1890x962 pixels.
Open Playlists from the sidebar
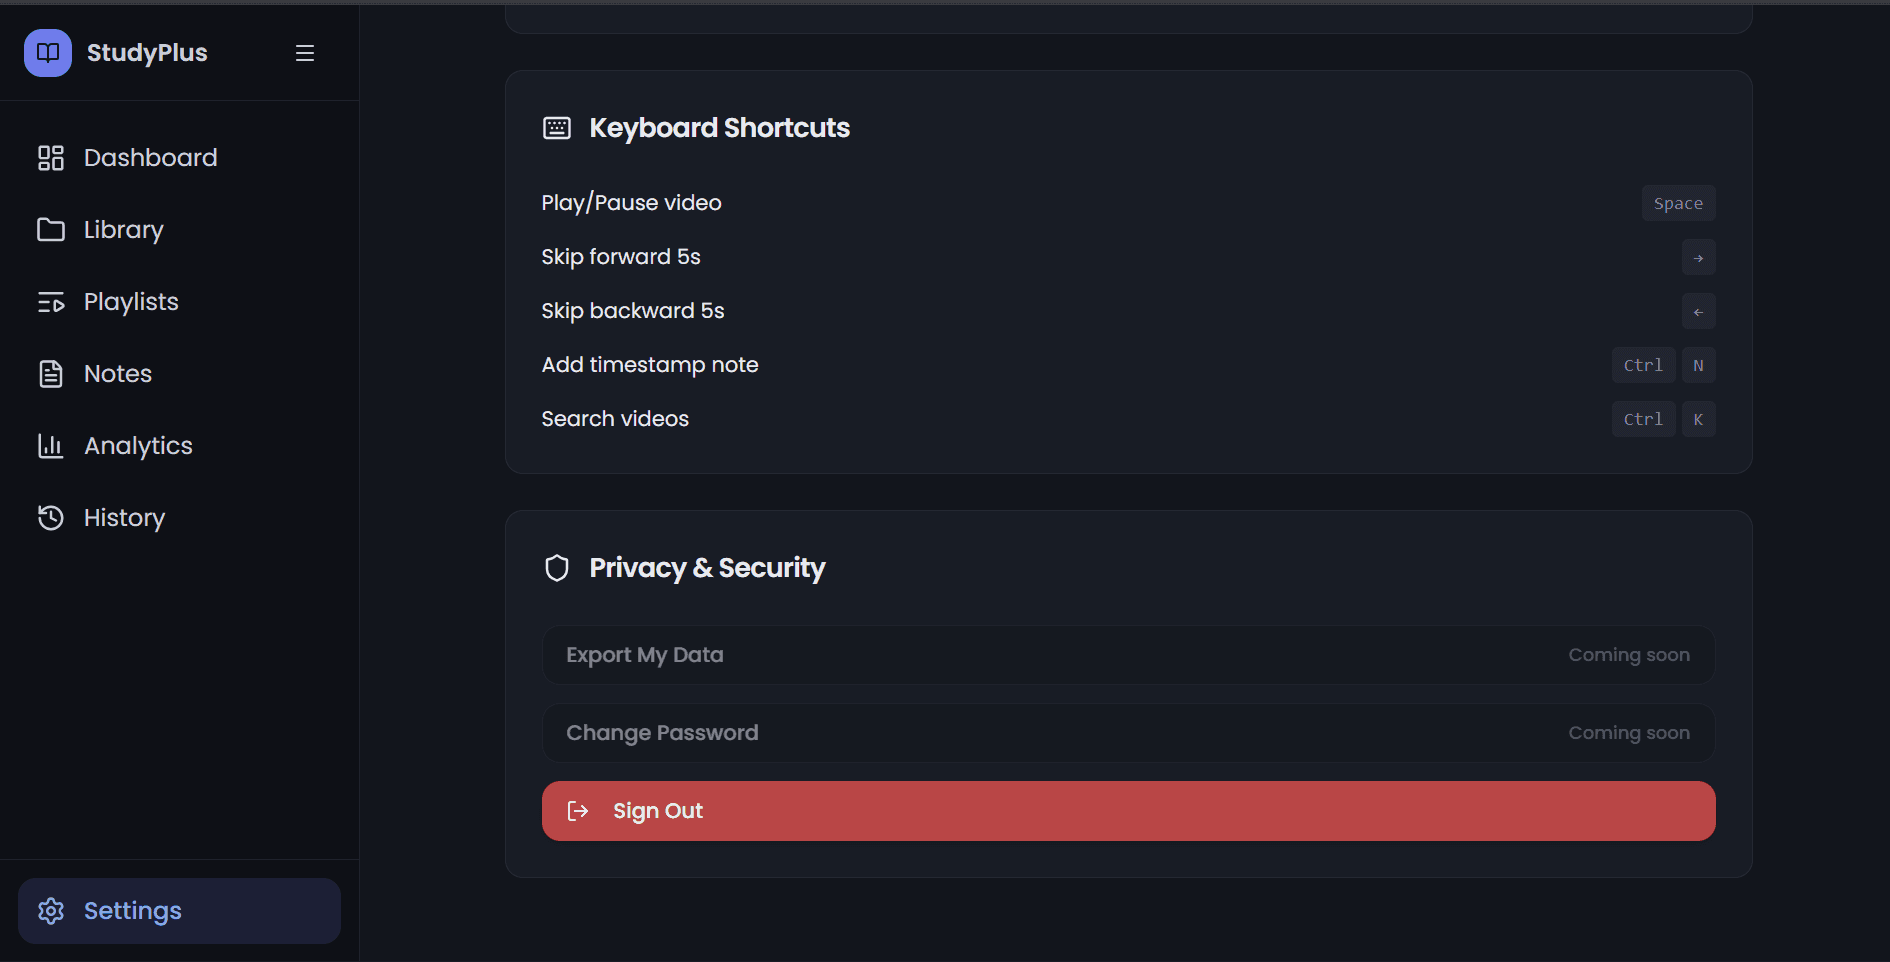131,302
